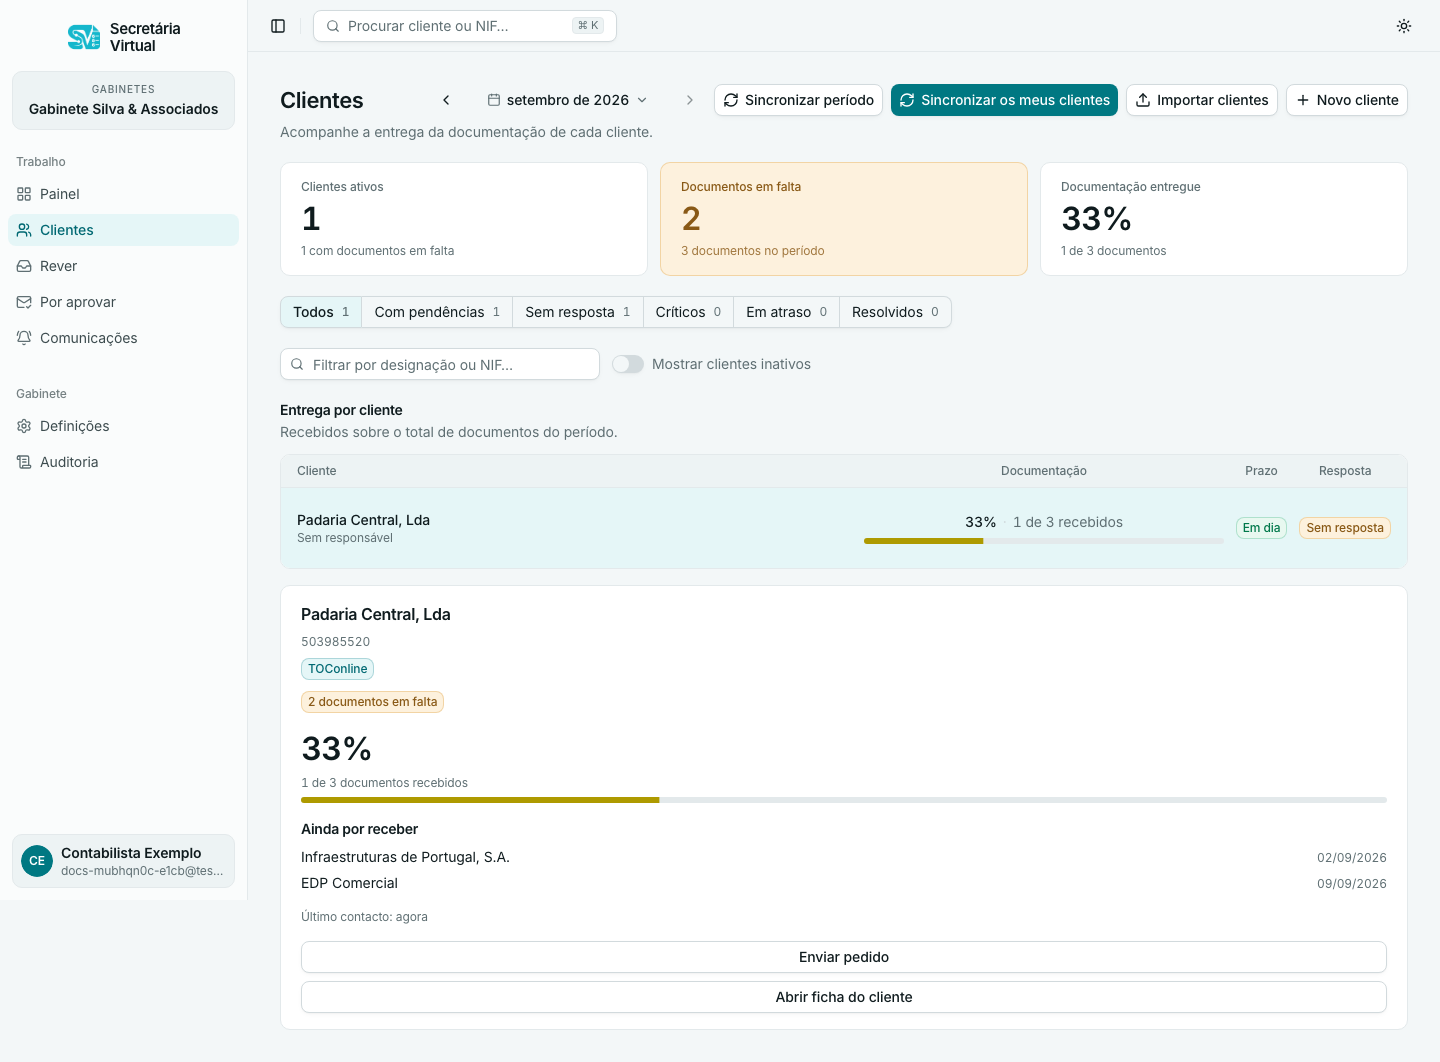Click the CE user avatar
The image size is (1440, 1062).
pyautogui.click(x=37, y=861)
